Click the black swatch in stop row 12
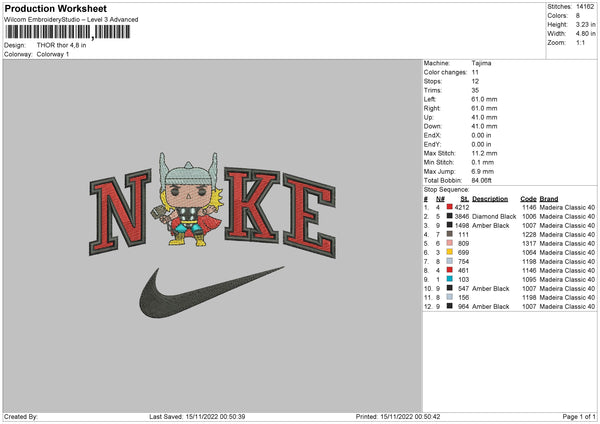The image size is (600, 424). pyautogui.click(x=450, y=306)
